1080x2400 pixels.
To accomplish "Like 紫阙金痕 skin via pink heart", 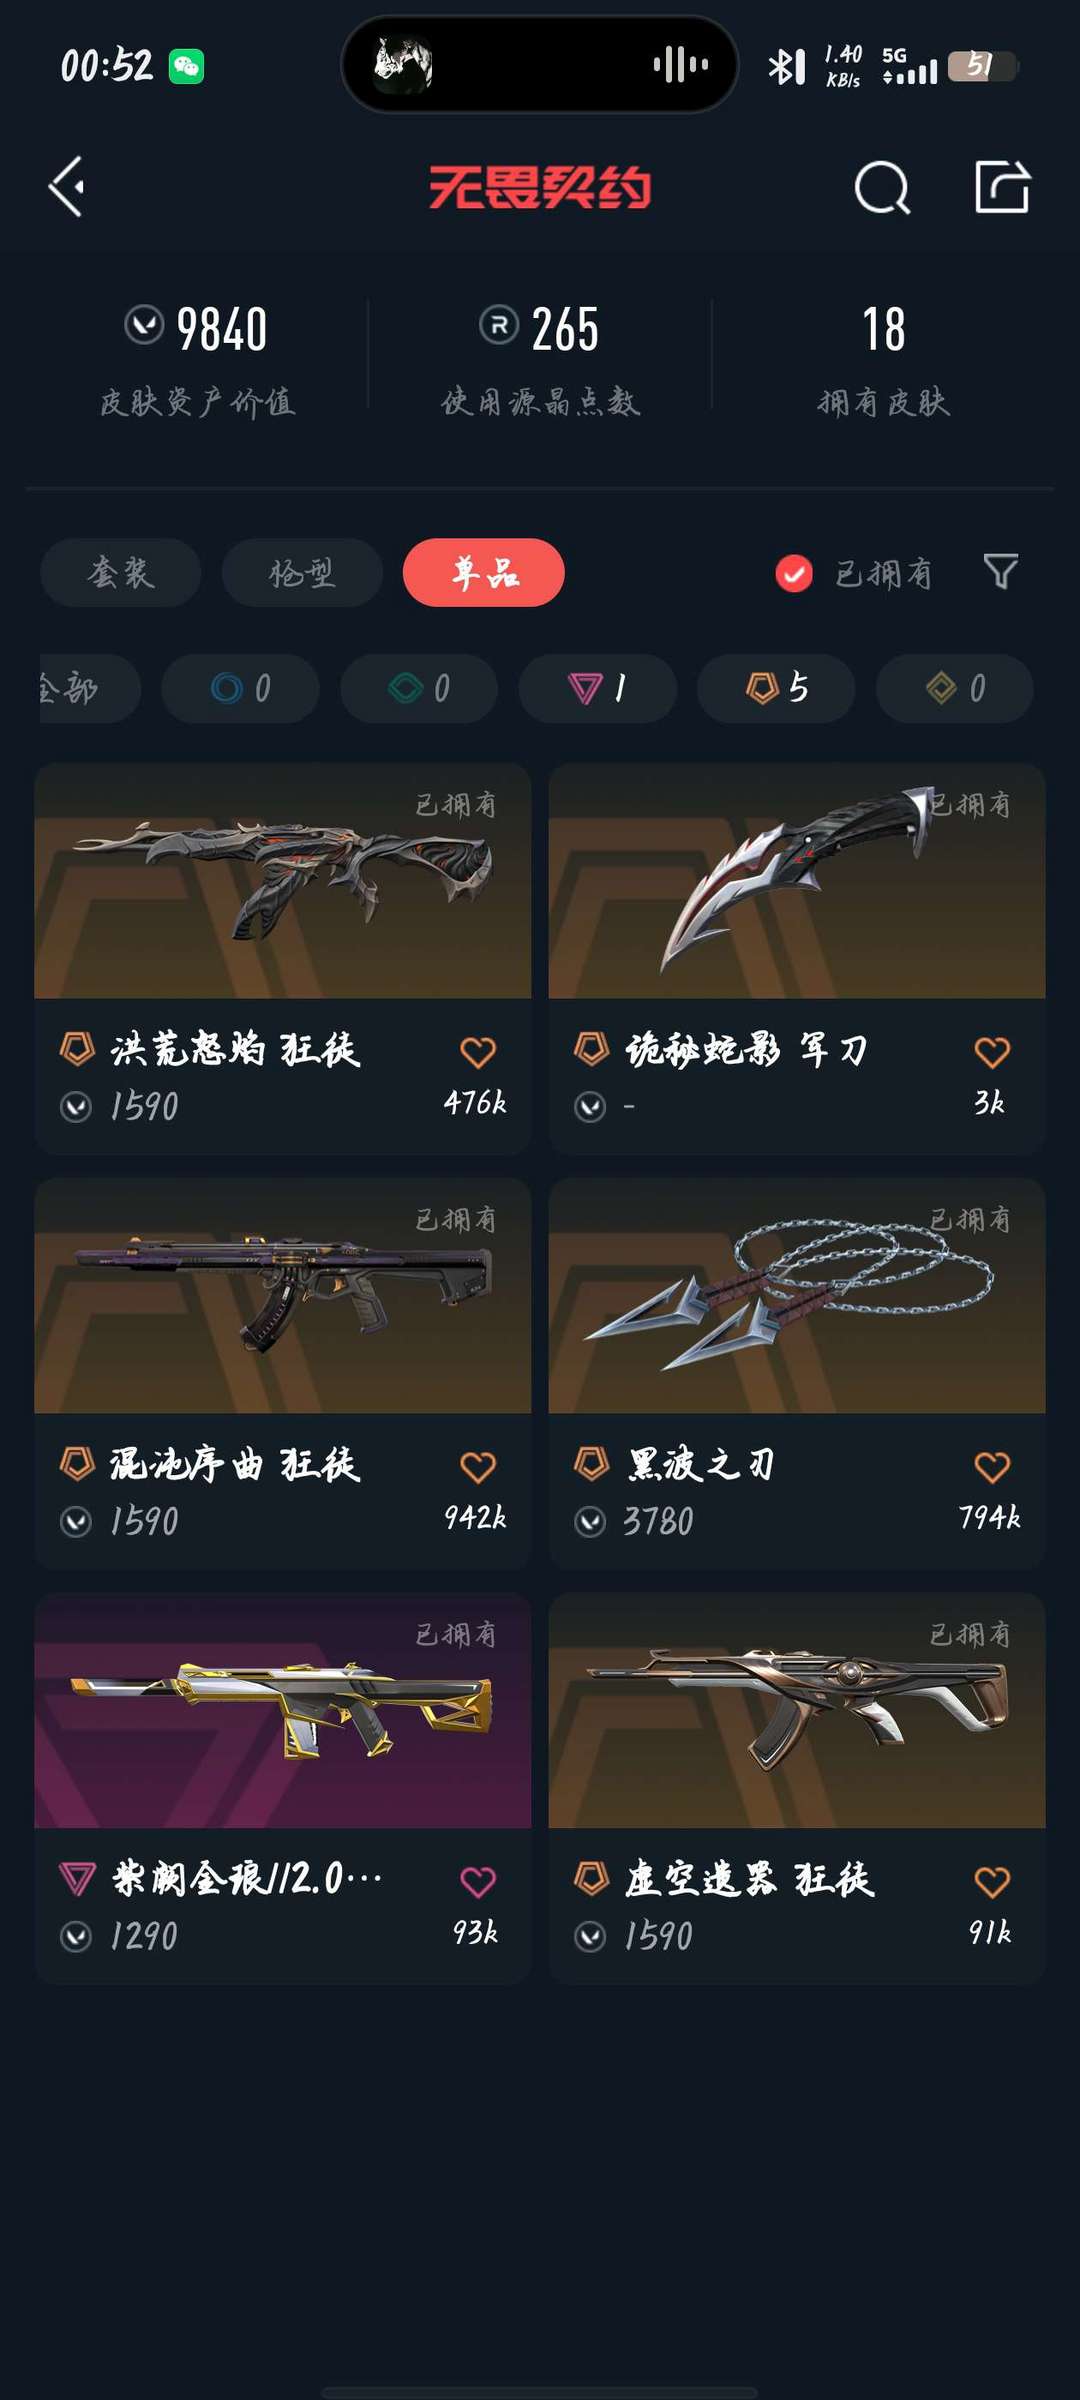I will 478,1882.
